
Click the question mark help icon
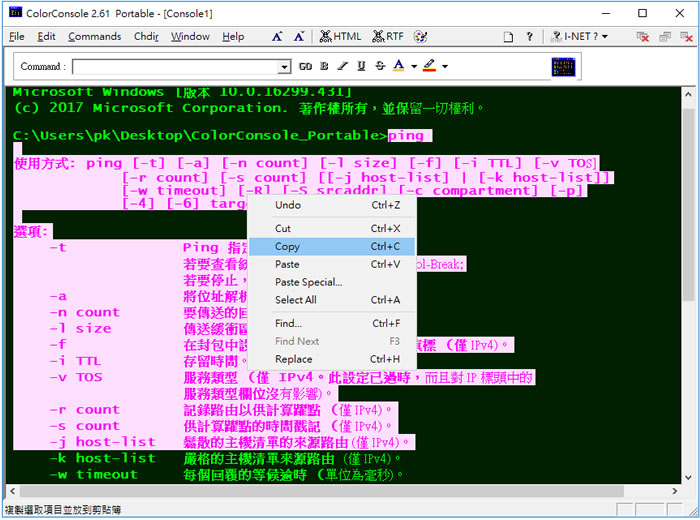point(529,37)
